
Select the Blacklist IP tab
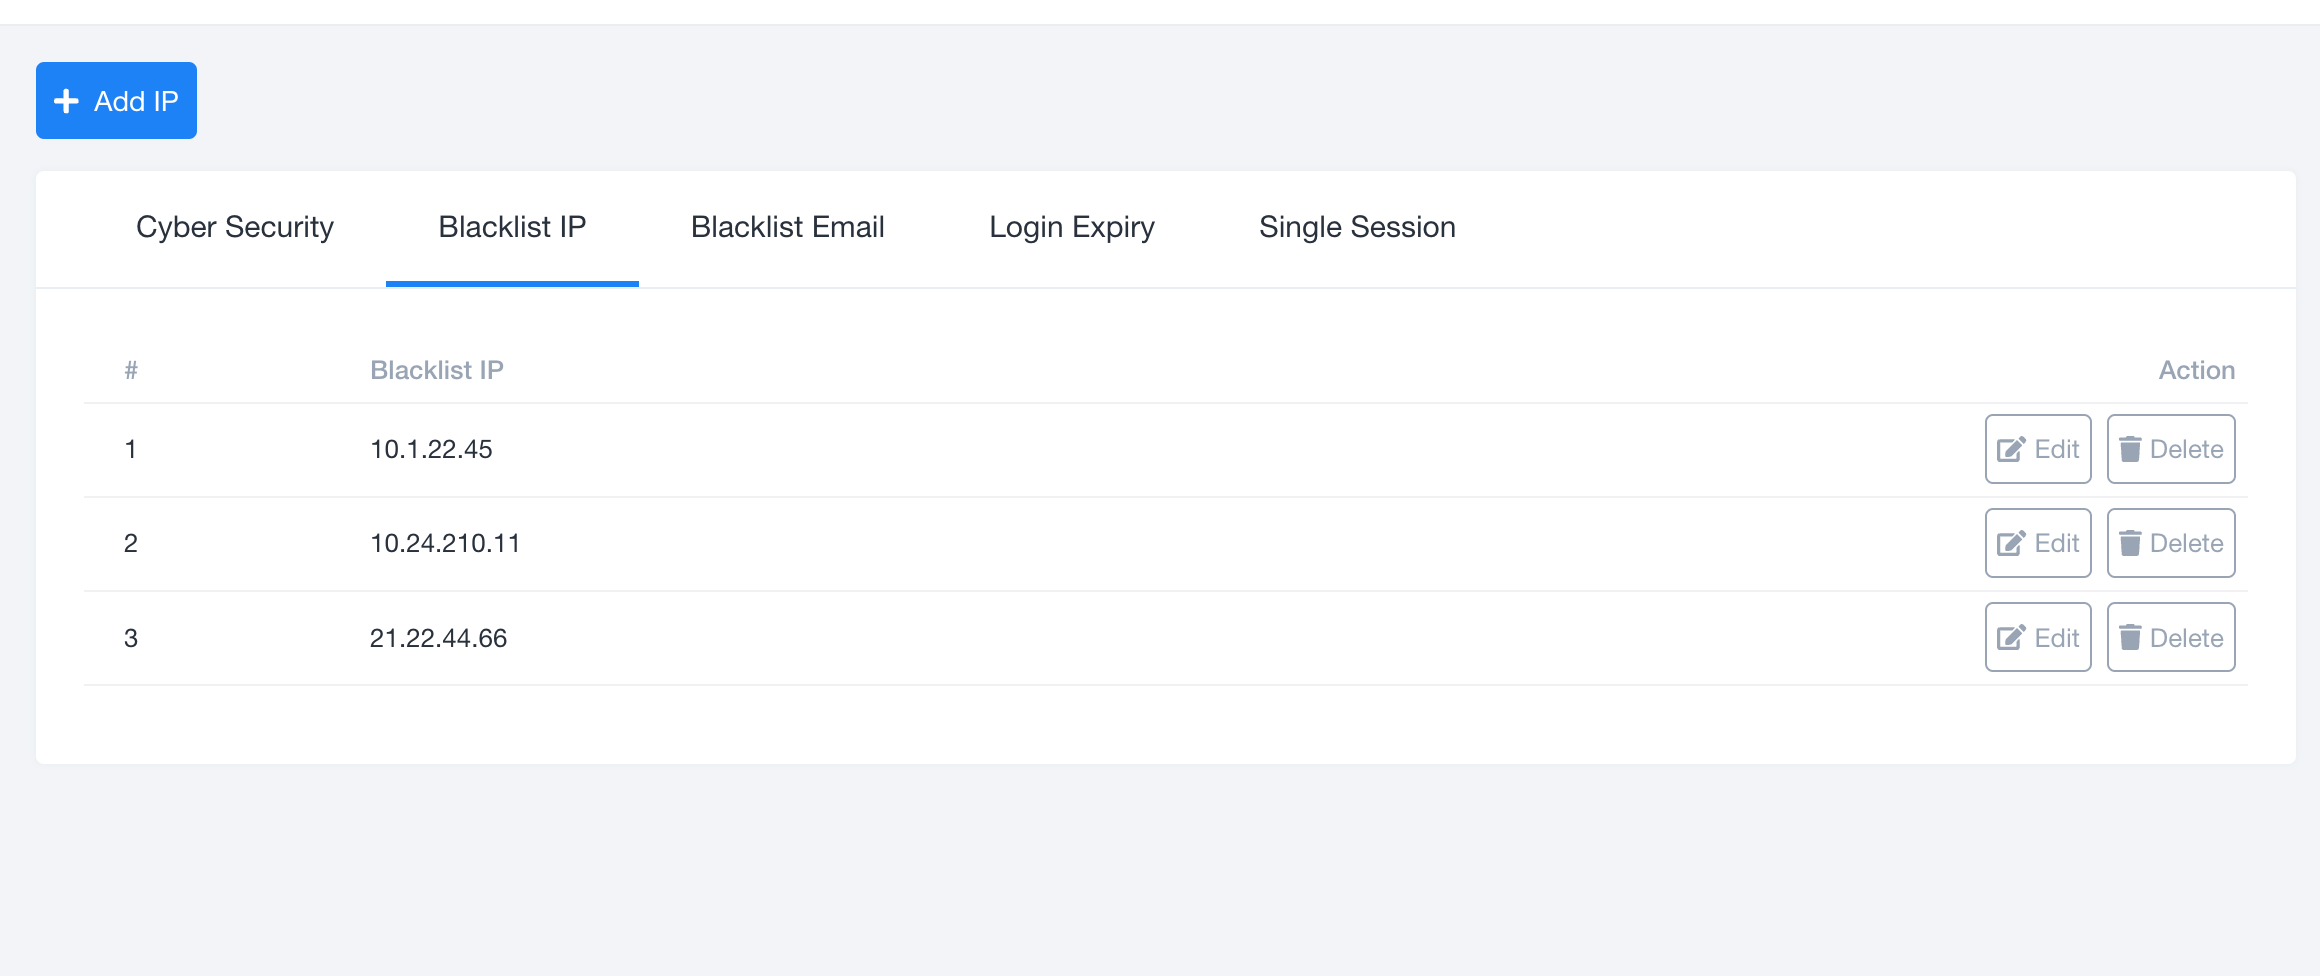(512, 227)
